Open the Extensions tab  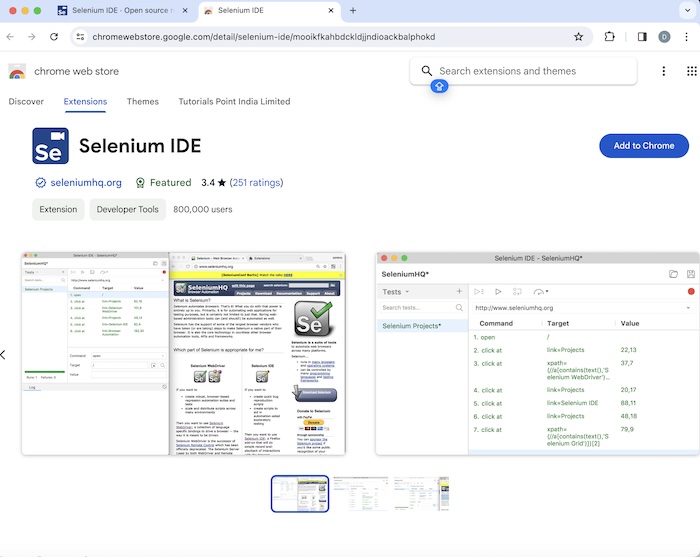tap(85, 101)
